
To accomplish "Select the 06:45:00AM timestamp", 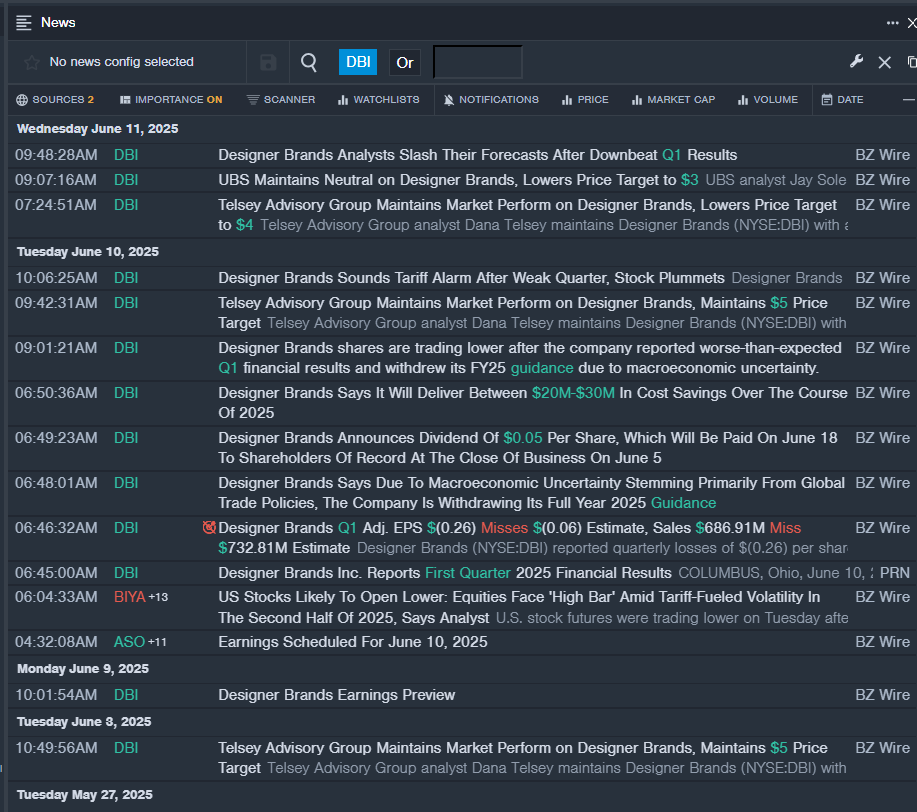I will pyautogui.click(x=56, y=573).
